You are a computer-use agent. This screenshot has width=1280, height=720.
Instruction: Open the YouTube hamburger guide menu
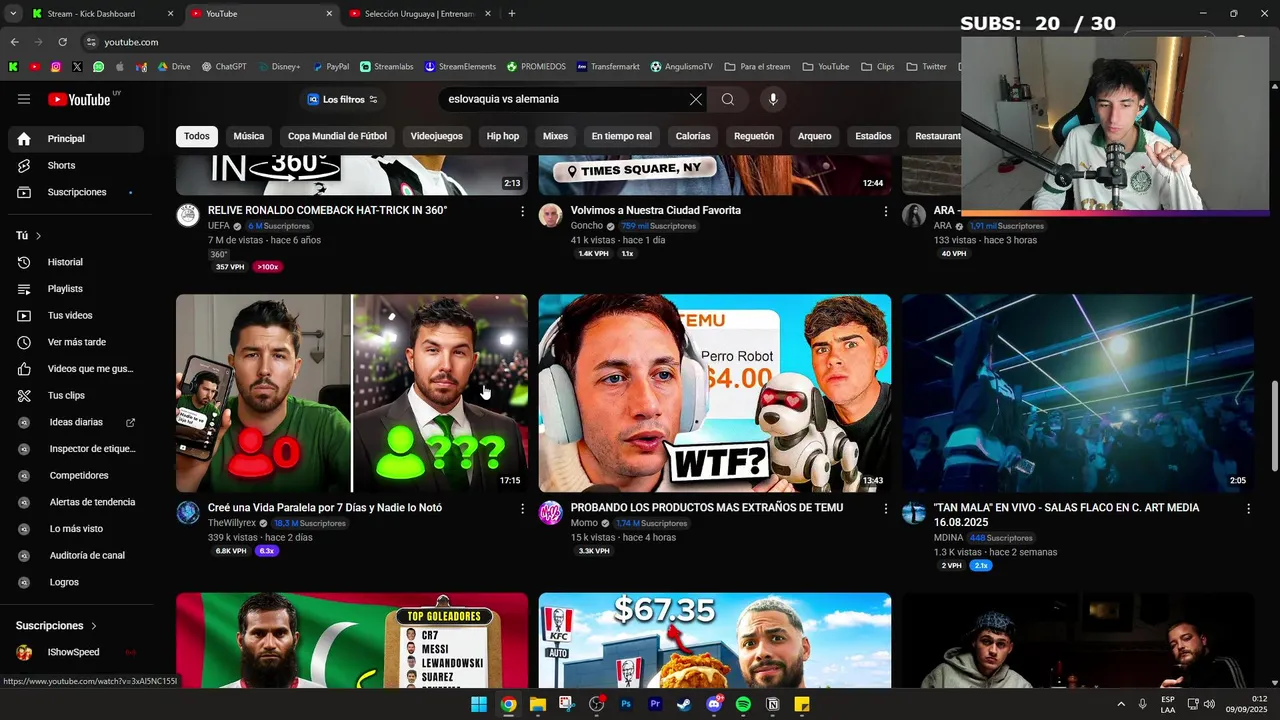pos(24,99)
